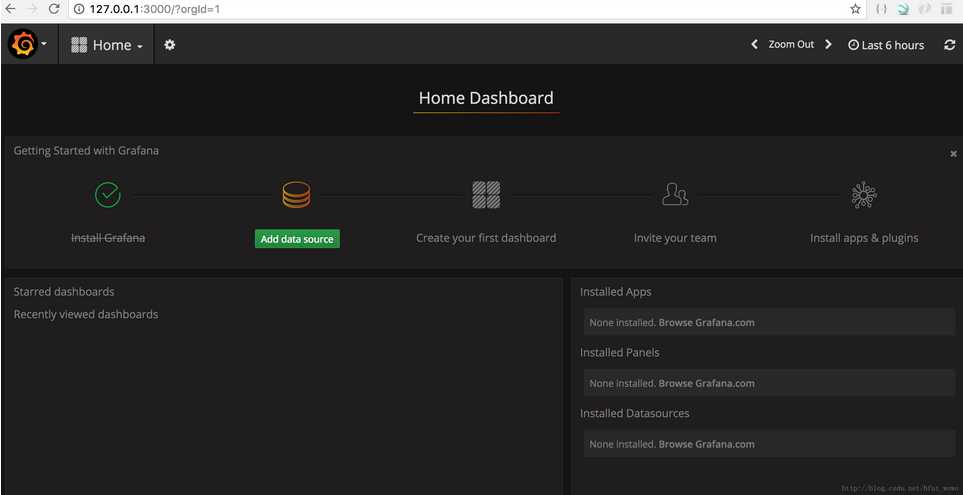
Task: Open the Last 6 hours time picker
Action: click(x=886, y=45)
